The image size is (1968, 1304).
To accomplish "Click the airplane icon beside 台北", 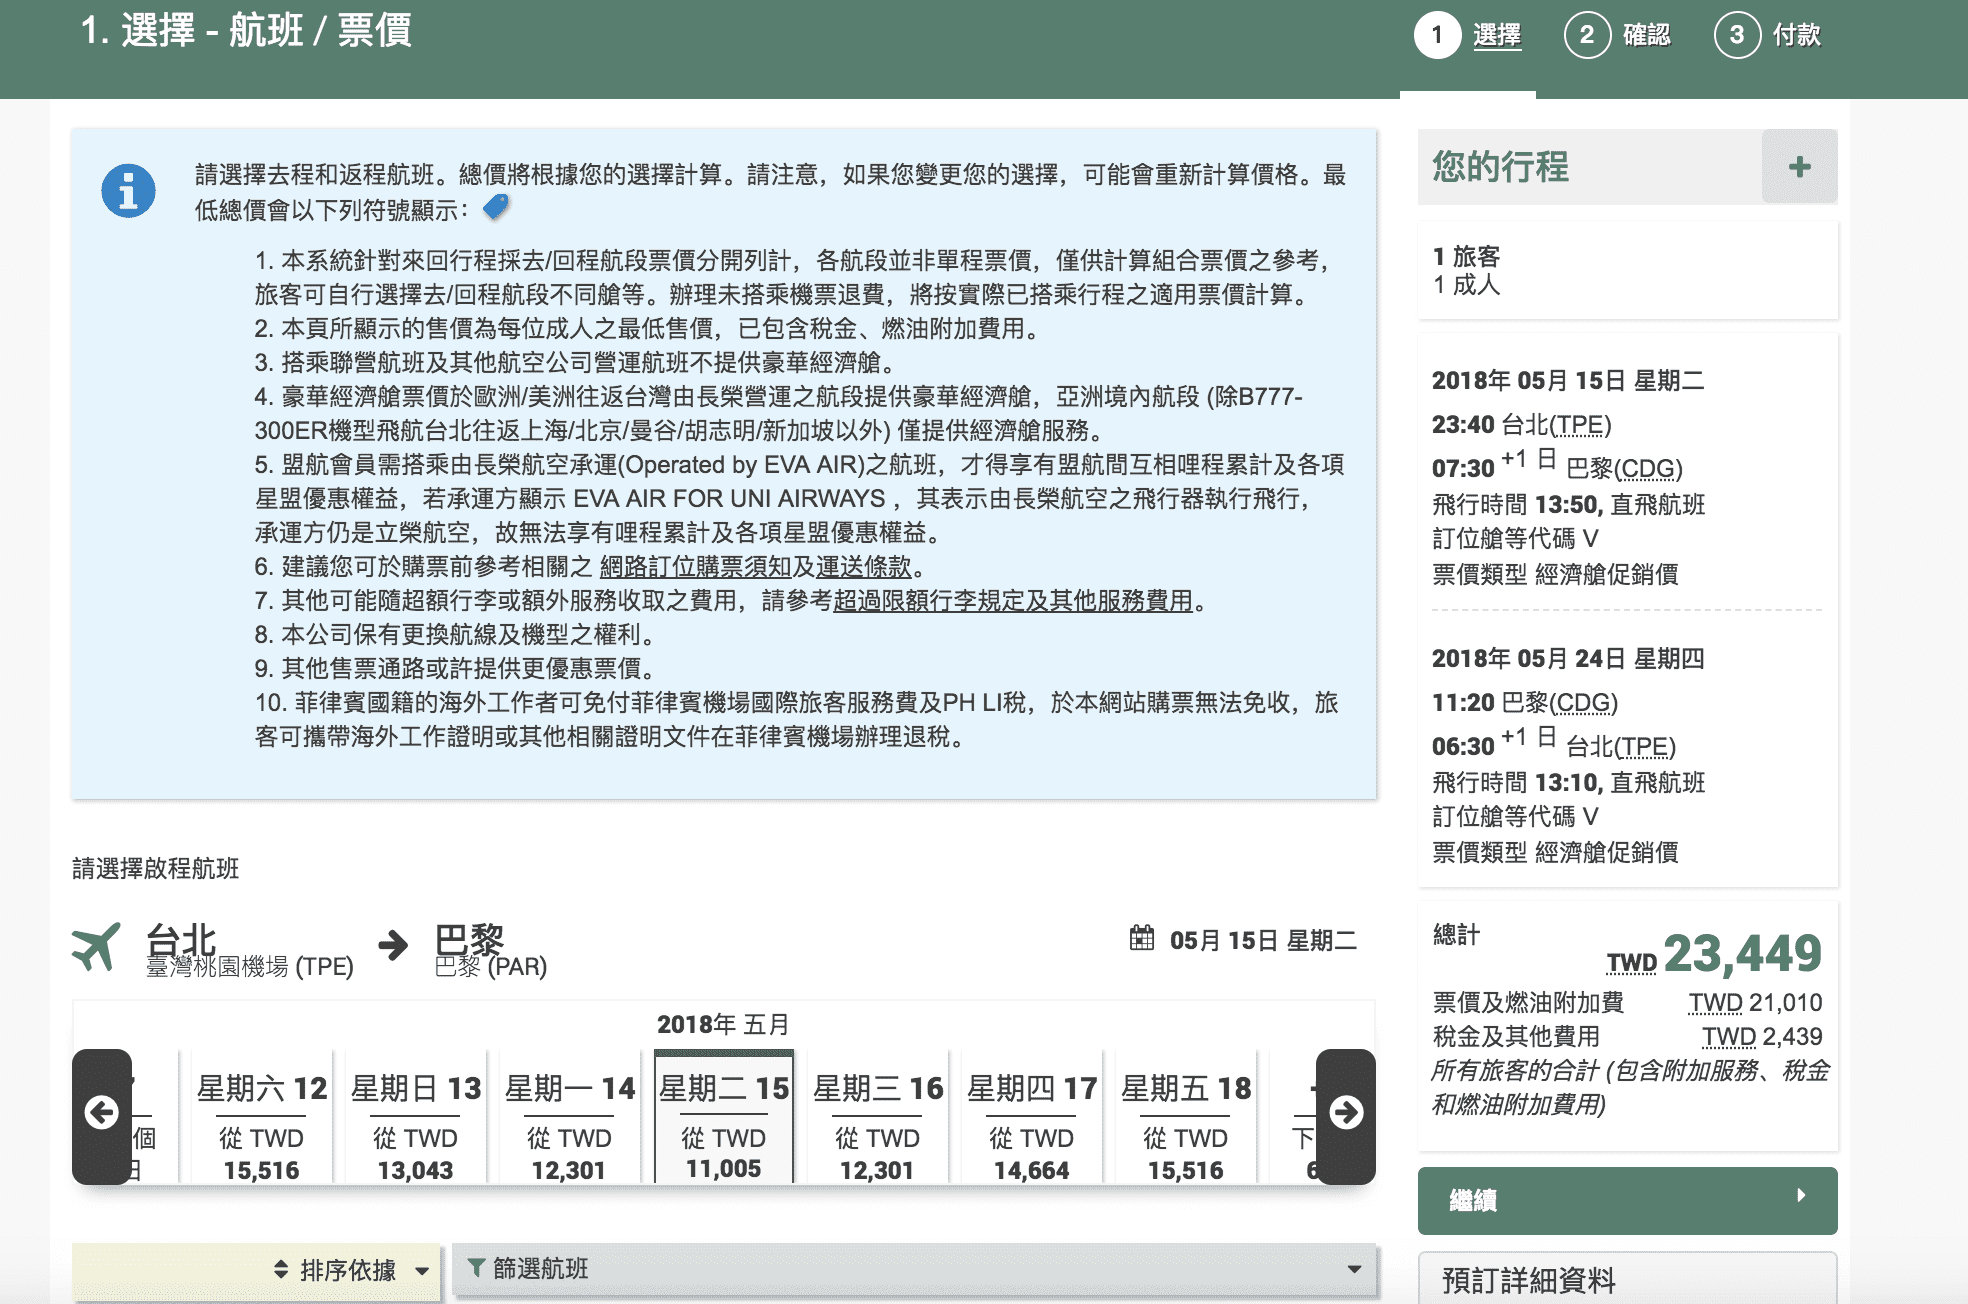I will pos(97,946).
